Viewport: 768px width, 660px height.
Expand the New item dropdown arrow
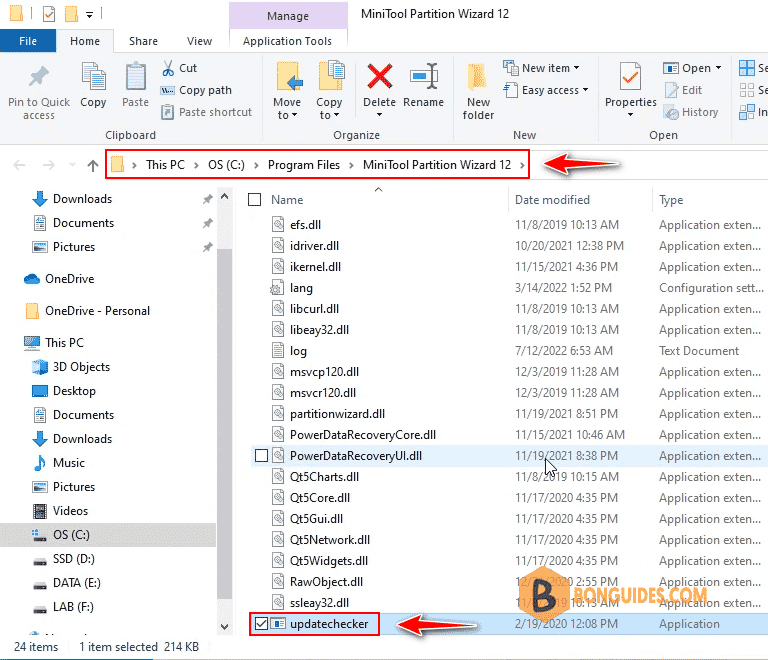click(x=576, y=68)
